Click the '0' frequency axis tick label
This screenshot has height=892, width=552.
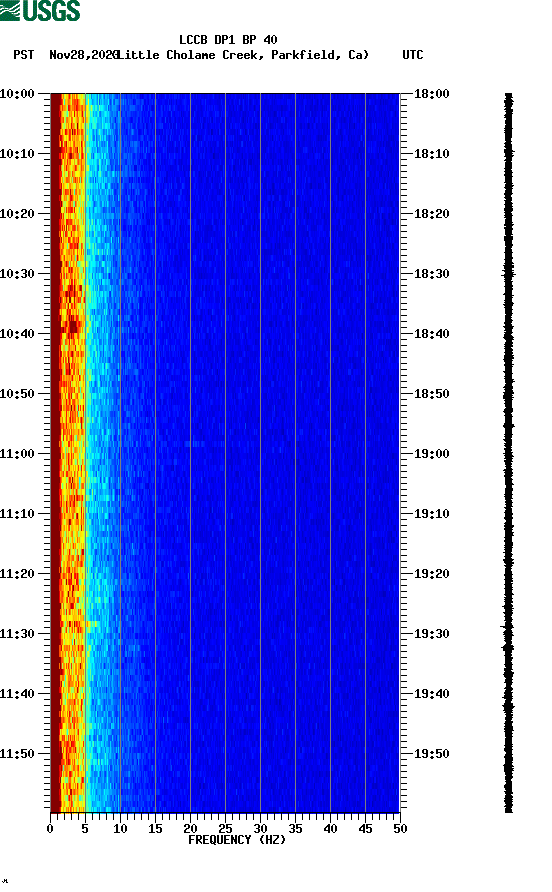(50, 829)
